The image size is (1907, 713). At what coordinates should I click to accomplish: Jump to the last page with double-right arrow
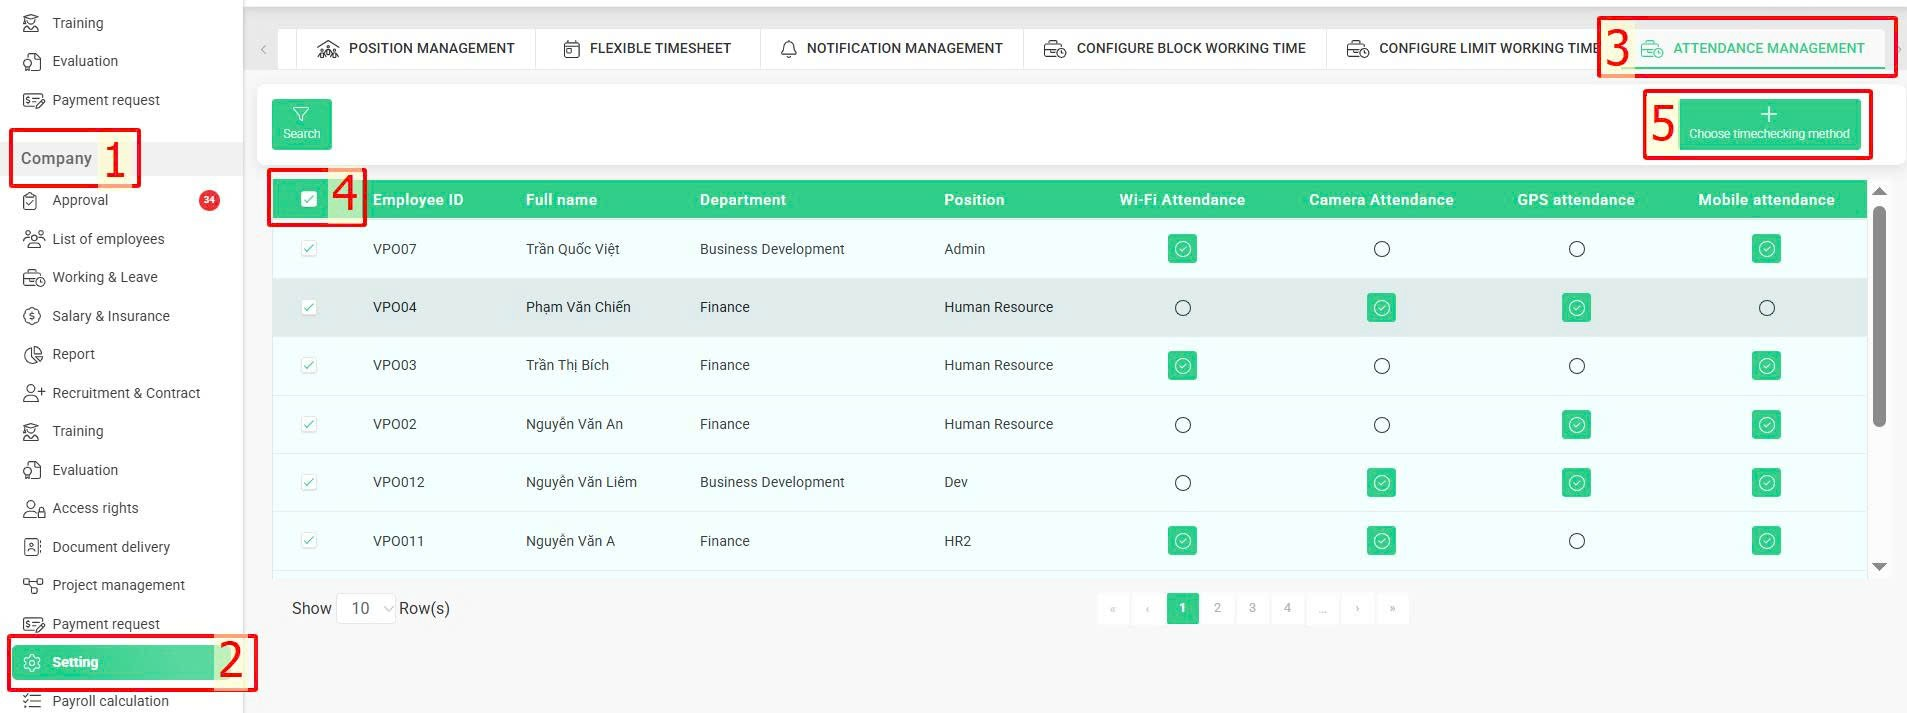1392,608
